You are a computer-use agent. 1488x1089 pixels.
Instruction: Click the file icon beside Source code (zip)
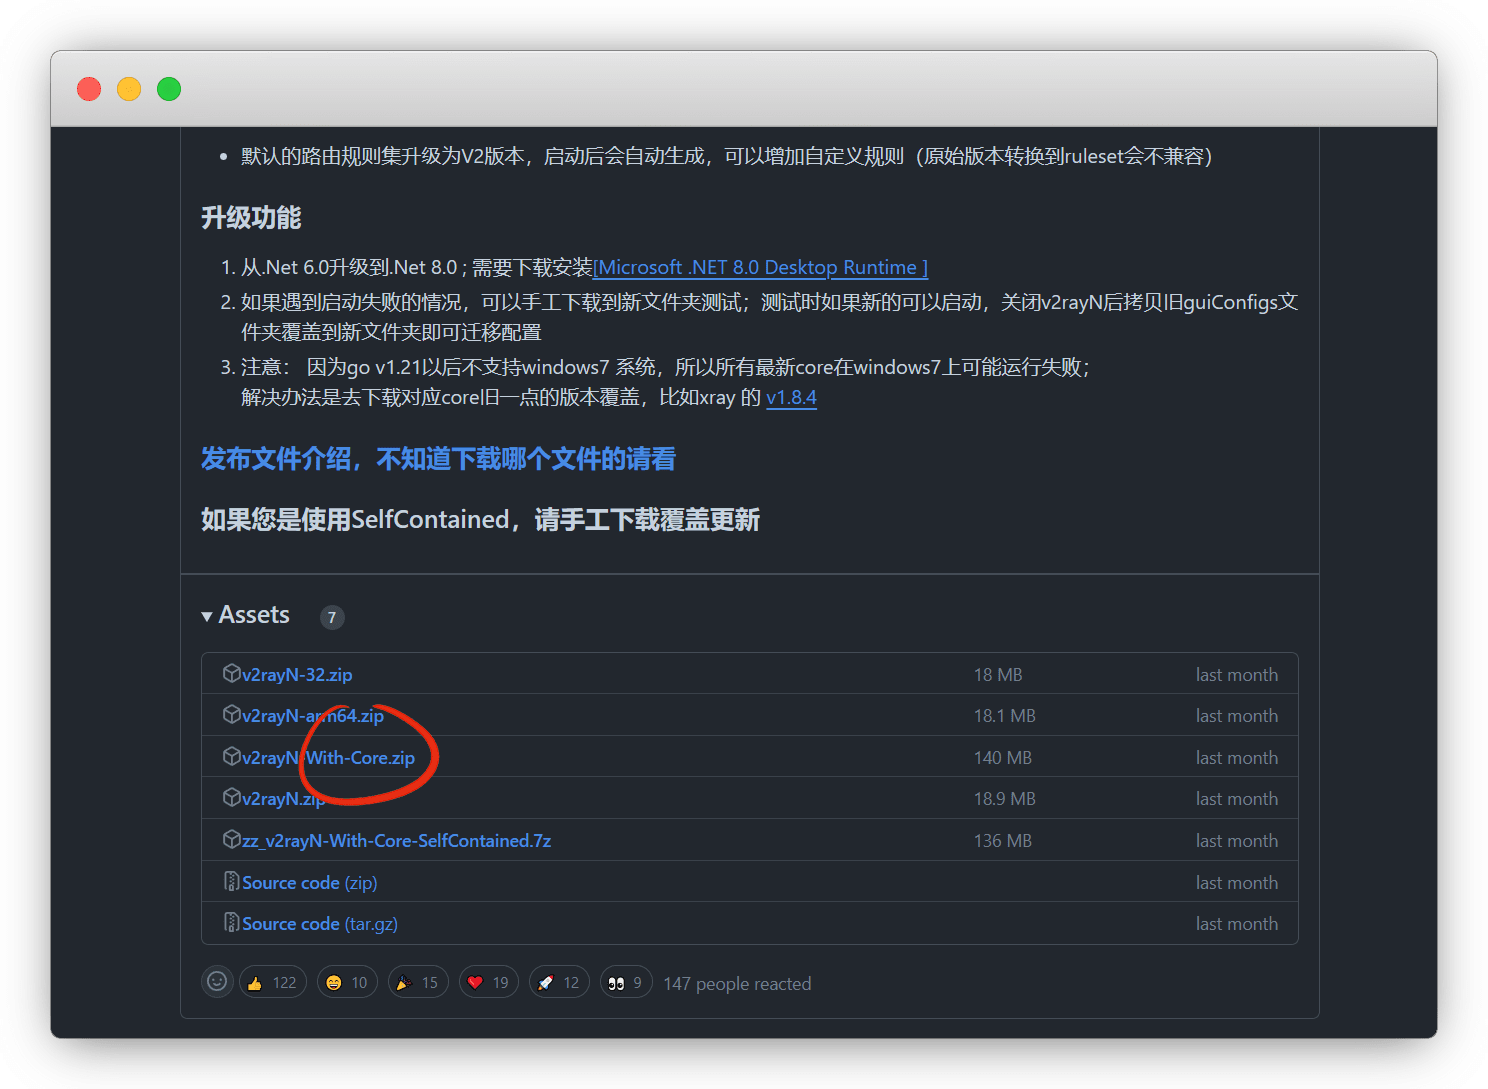pyautogui.click(x=231, y=881)
